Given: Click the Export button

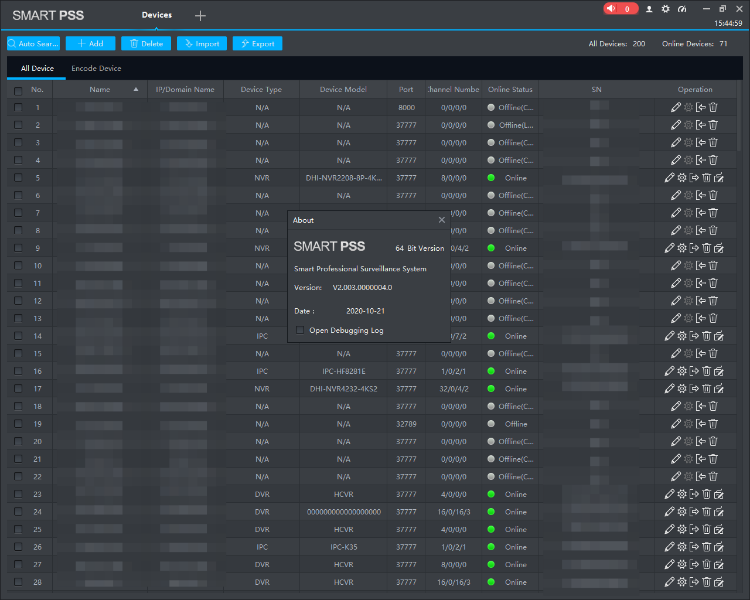Looking at the screenshot, I should coord(257,44).
